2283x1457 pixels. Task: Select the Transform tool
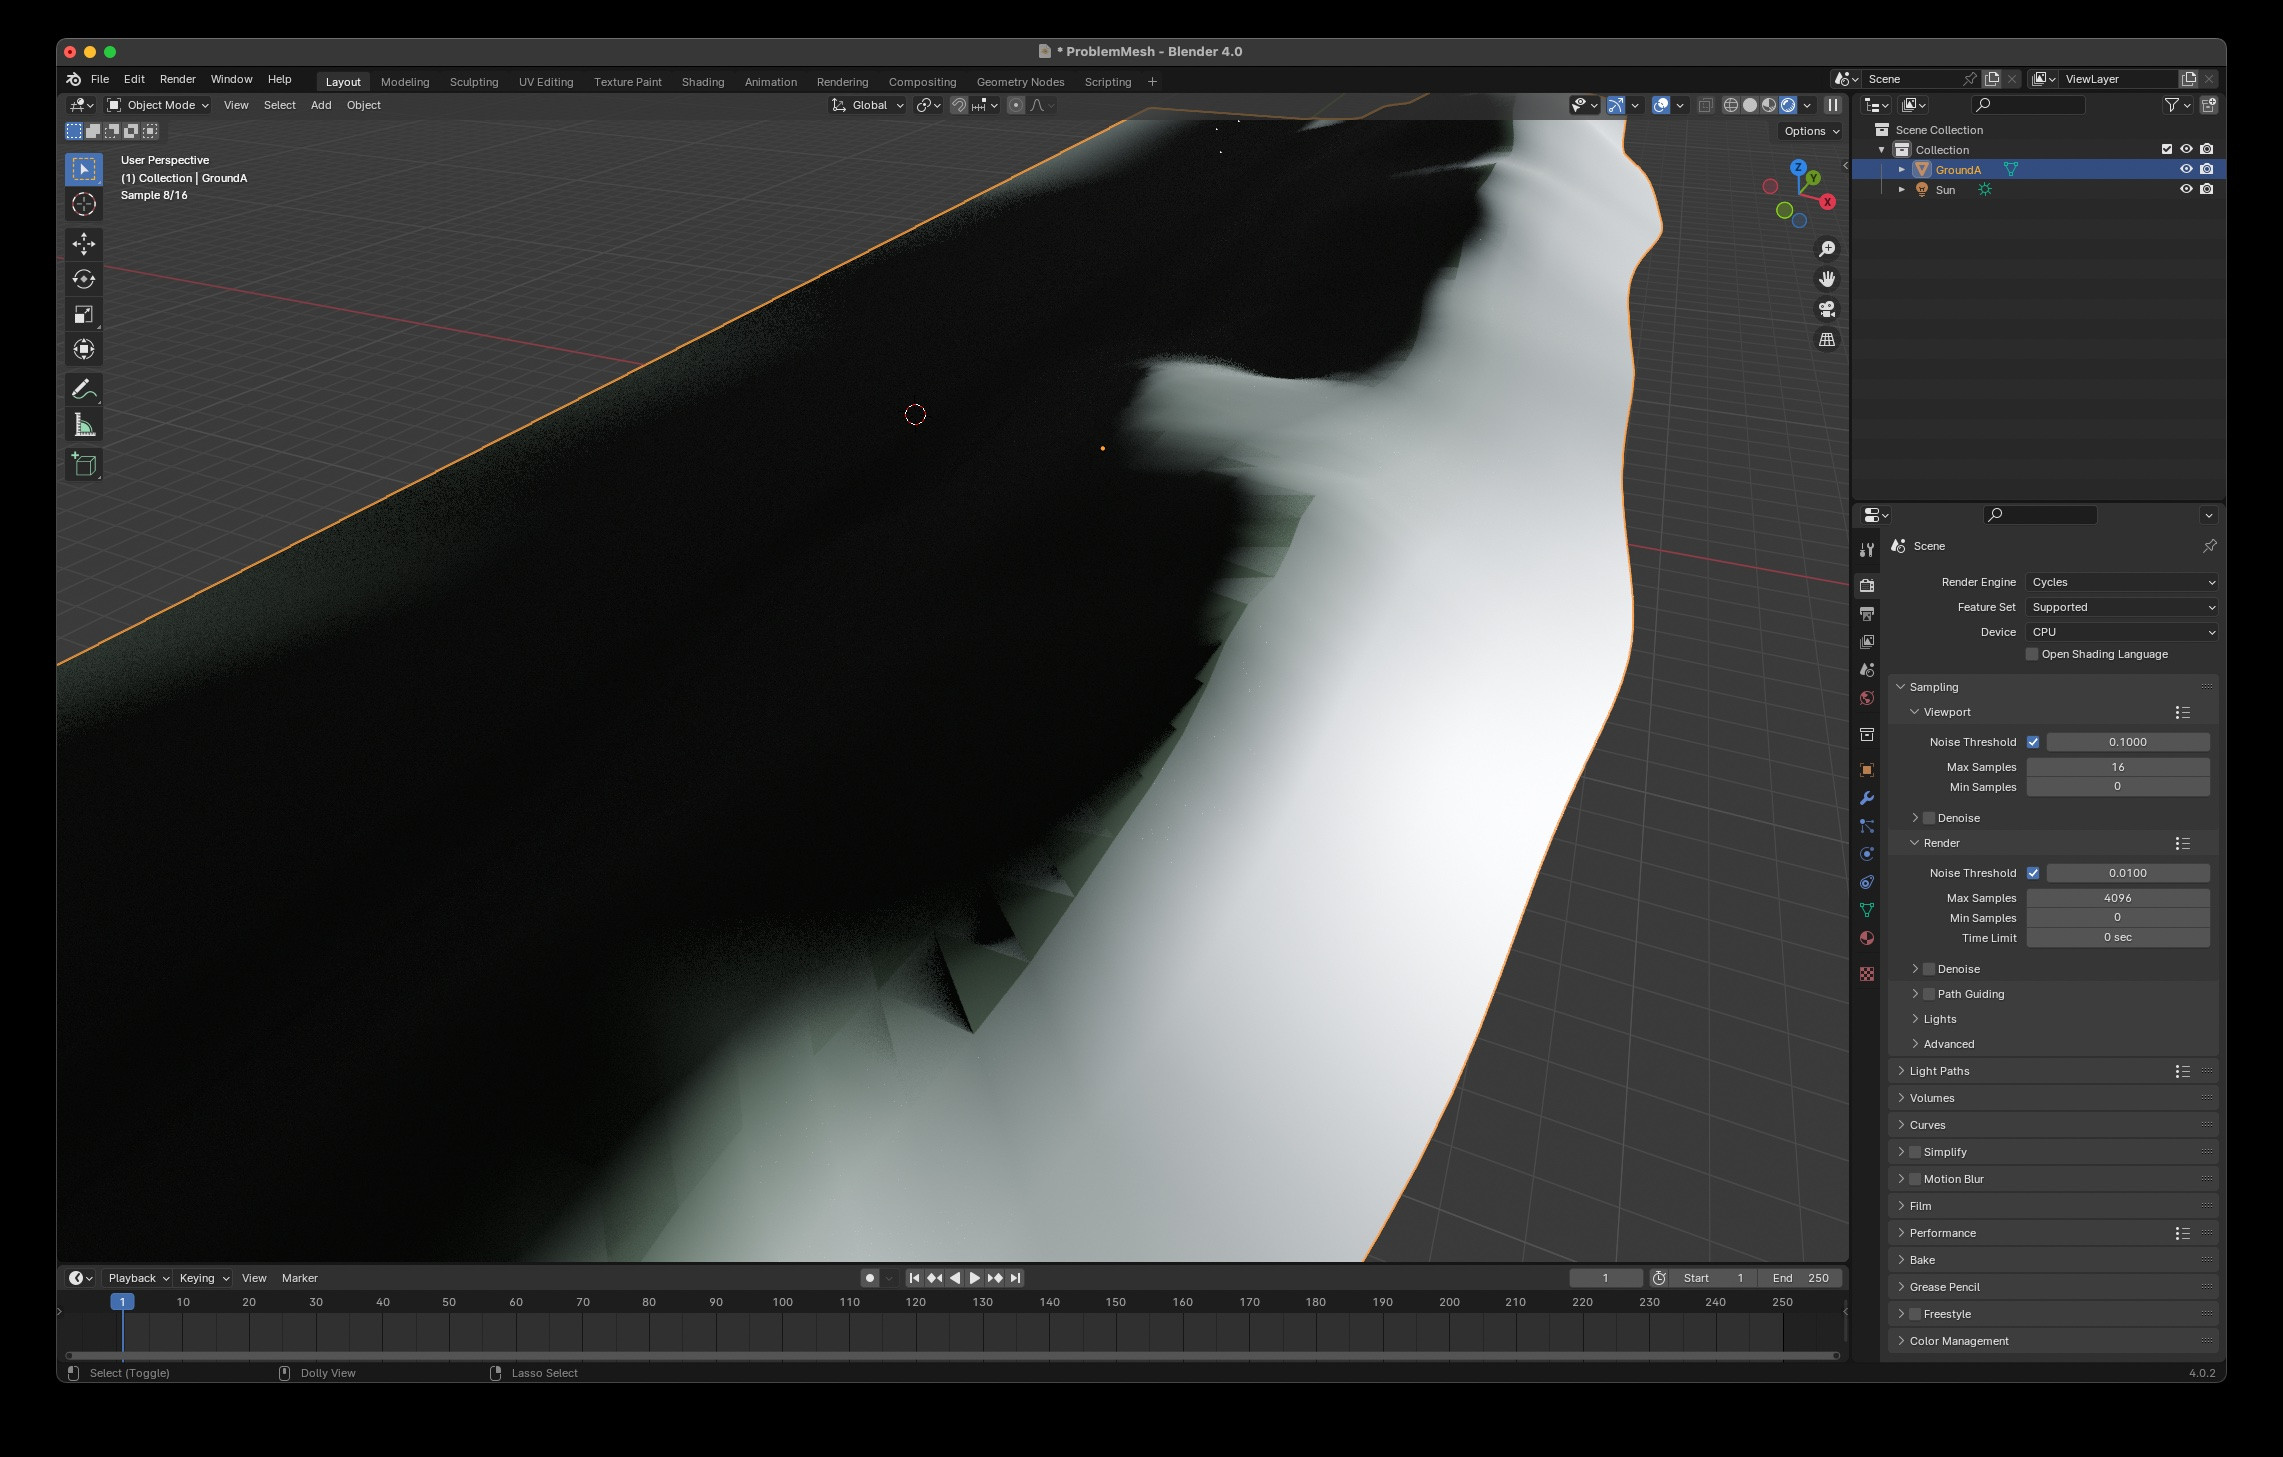point(84,349)
